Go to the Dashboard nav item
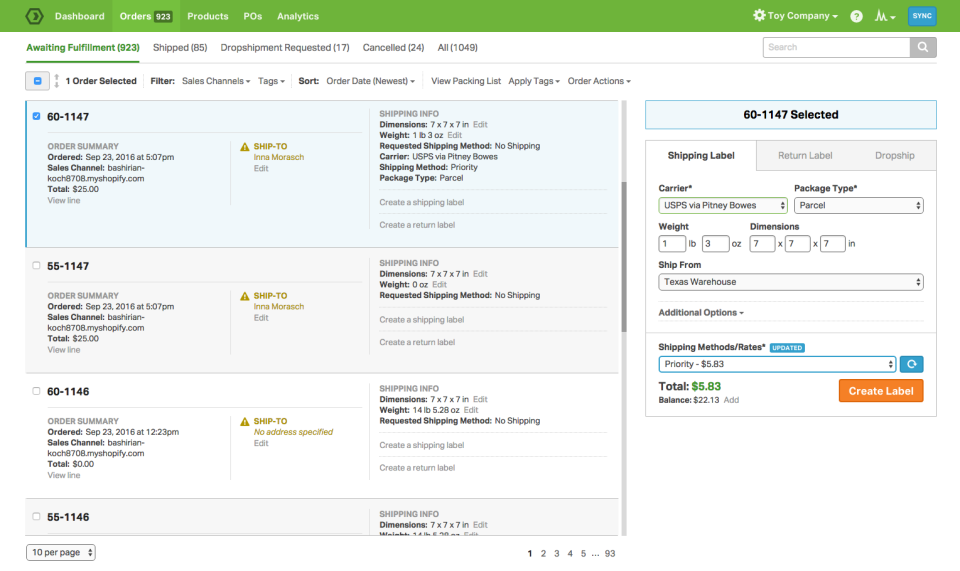The width and height of the screenshot is (960, 571). click(x=80, y=16)
